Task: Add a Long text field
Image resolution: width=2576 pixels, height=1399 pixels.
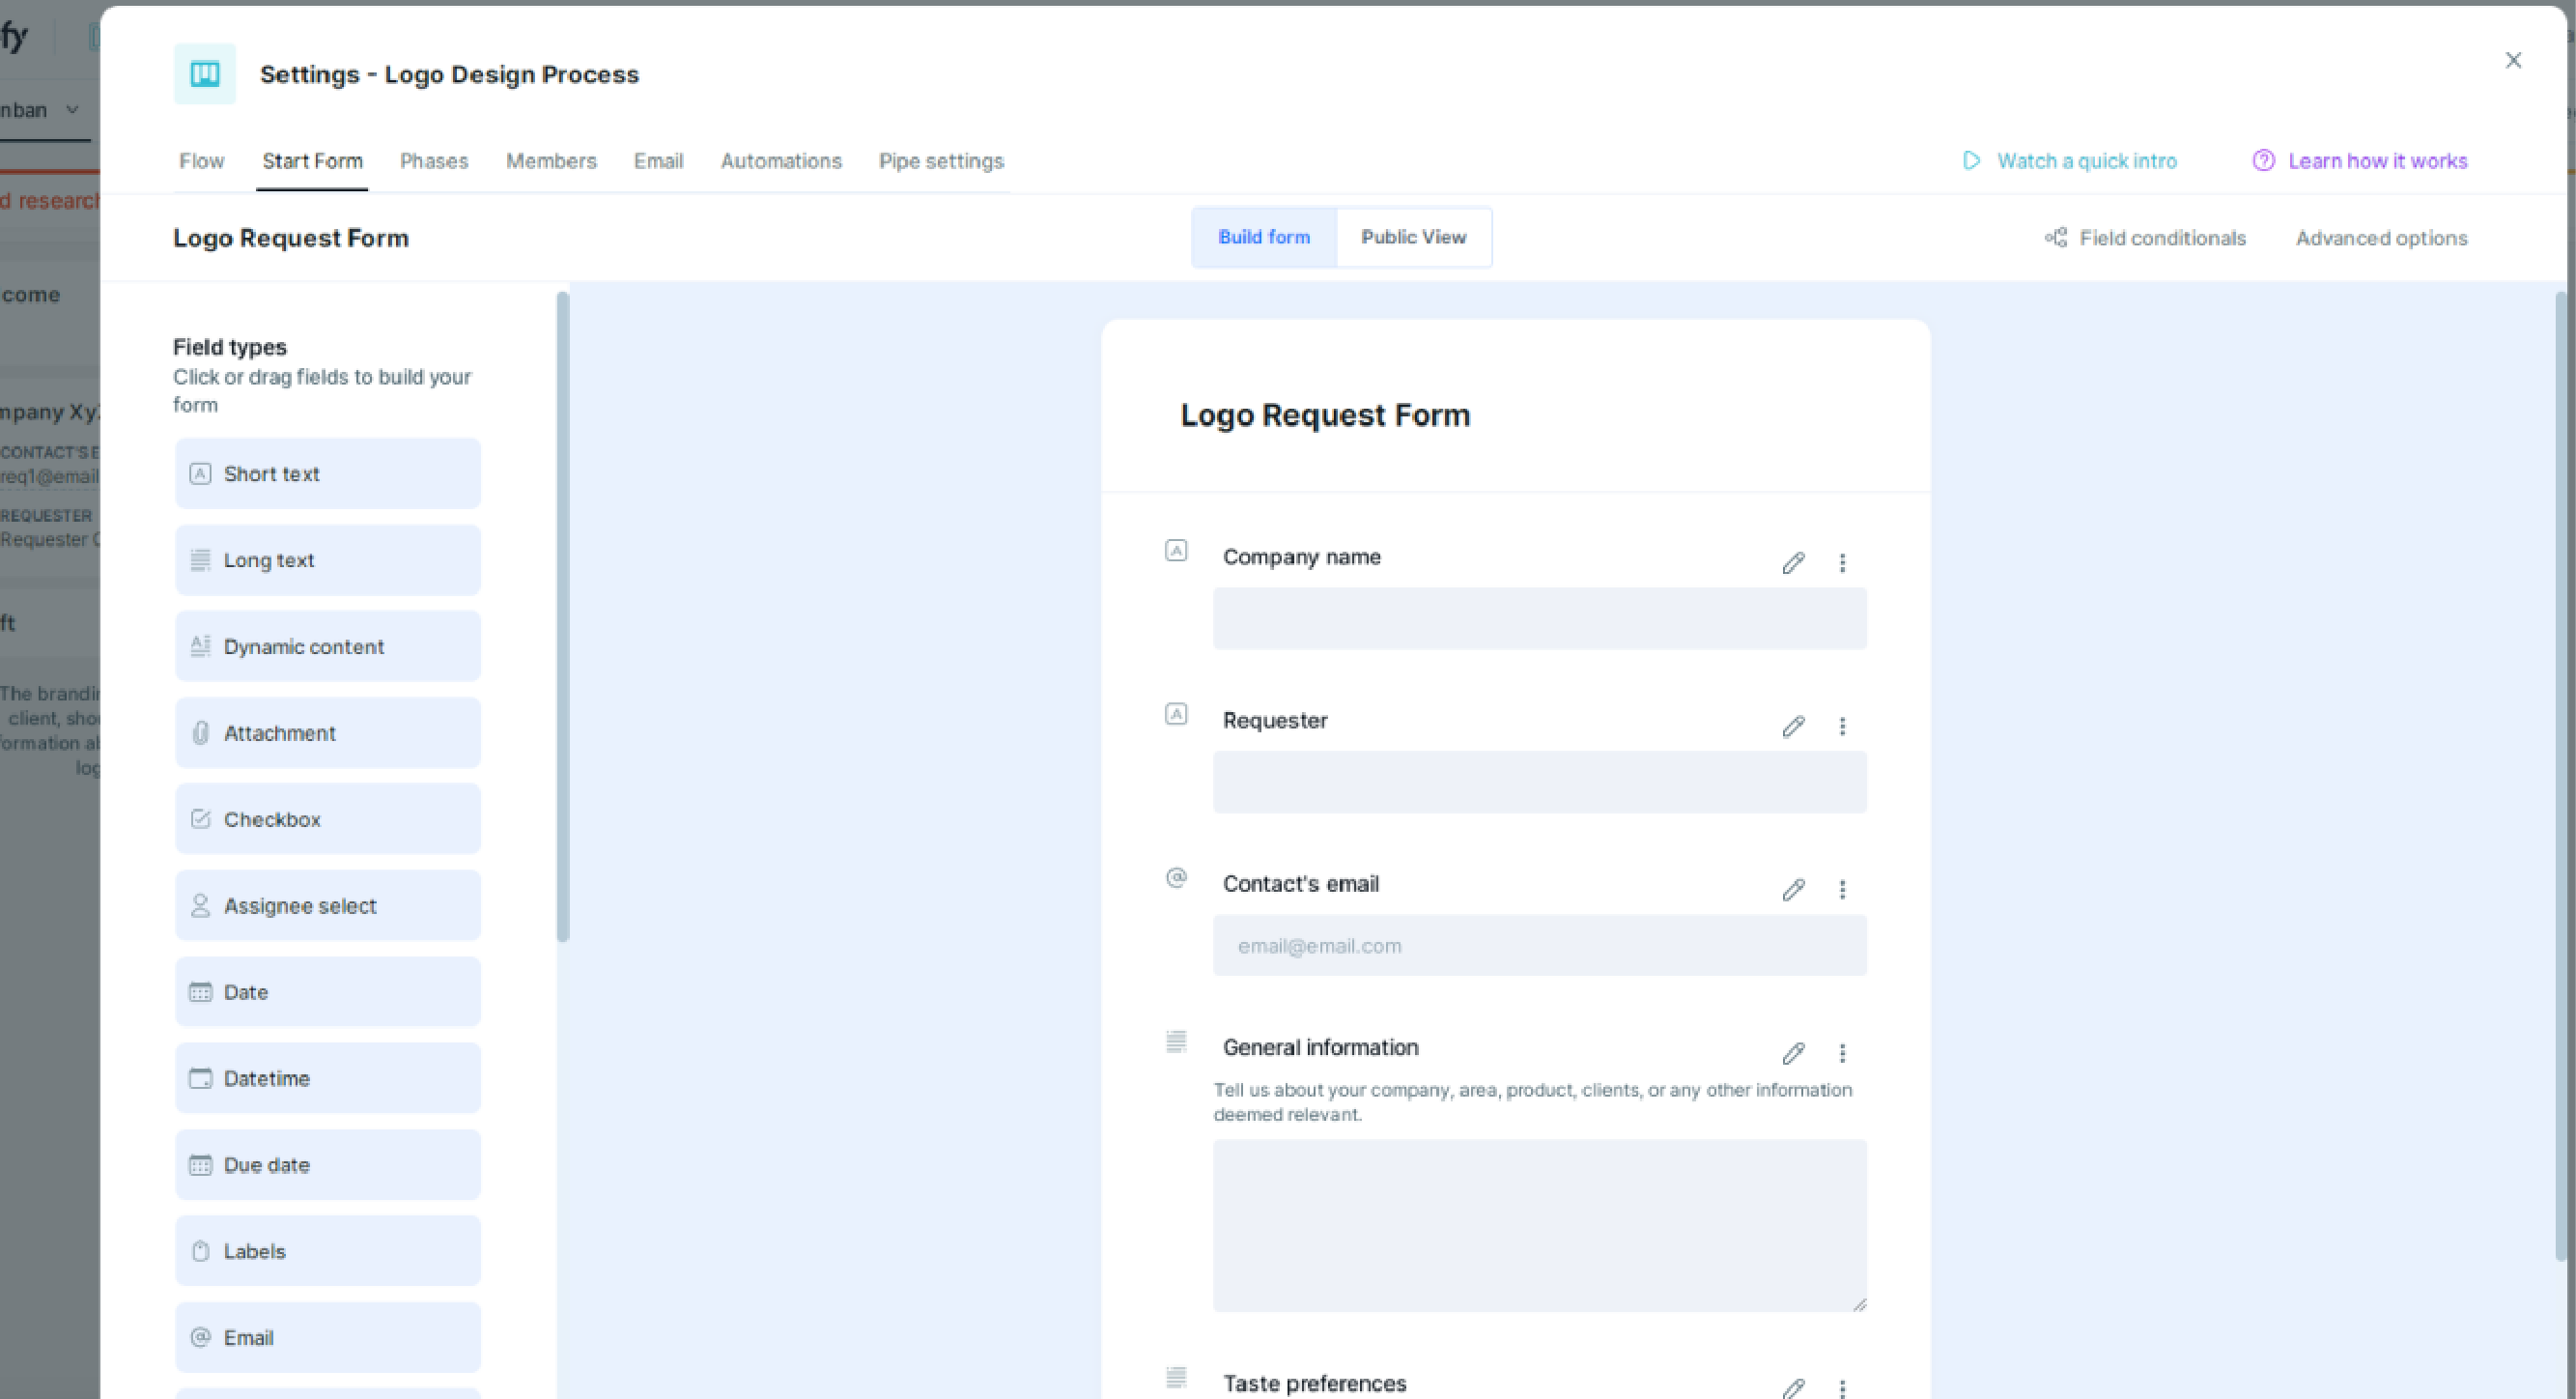Action: pos(328,560)
